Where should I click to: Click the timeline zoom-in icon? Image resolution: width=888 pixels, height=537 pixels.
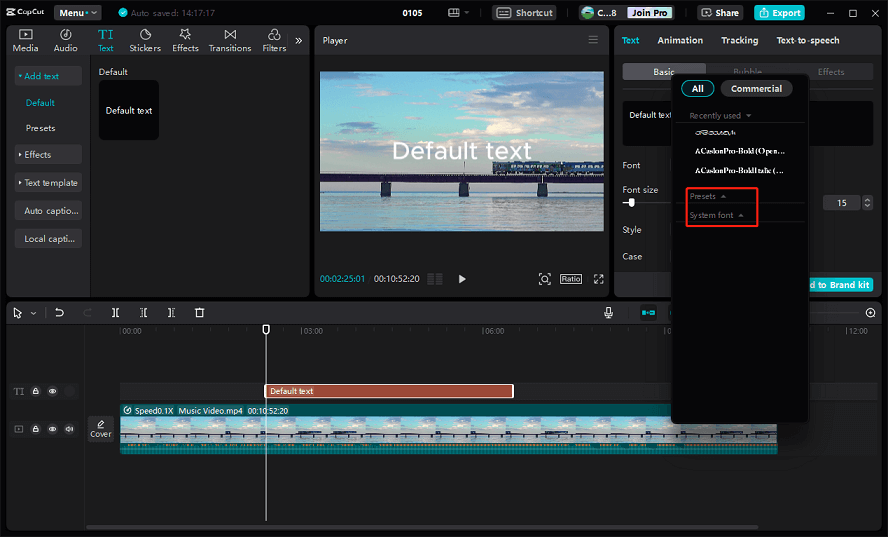(870, 313)
